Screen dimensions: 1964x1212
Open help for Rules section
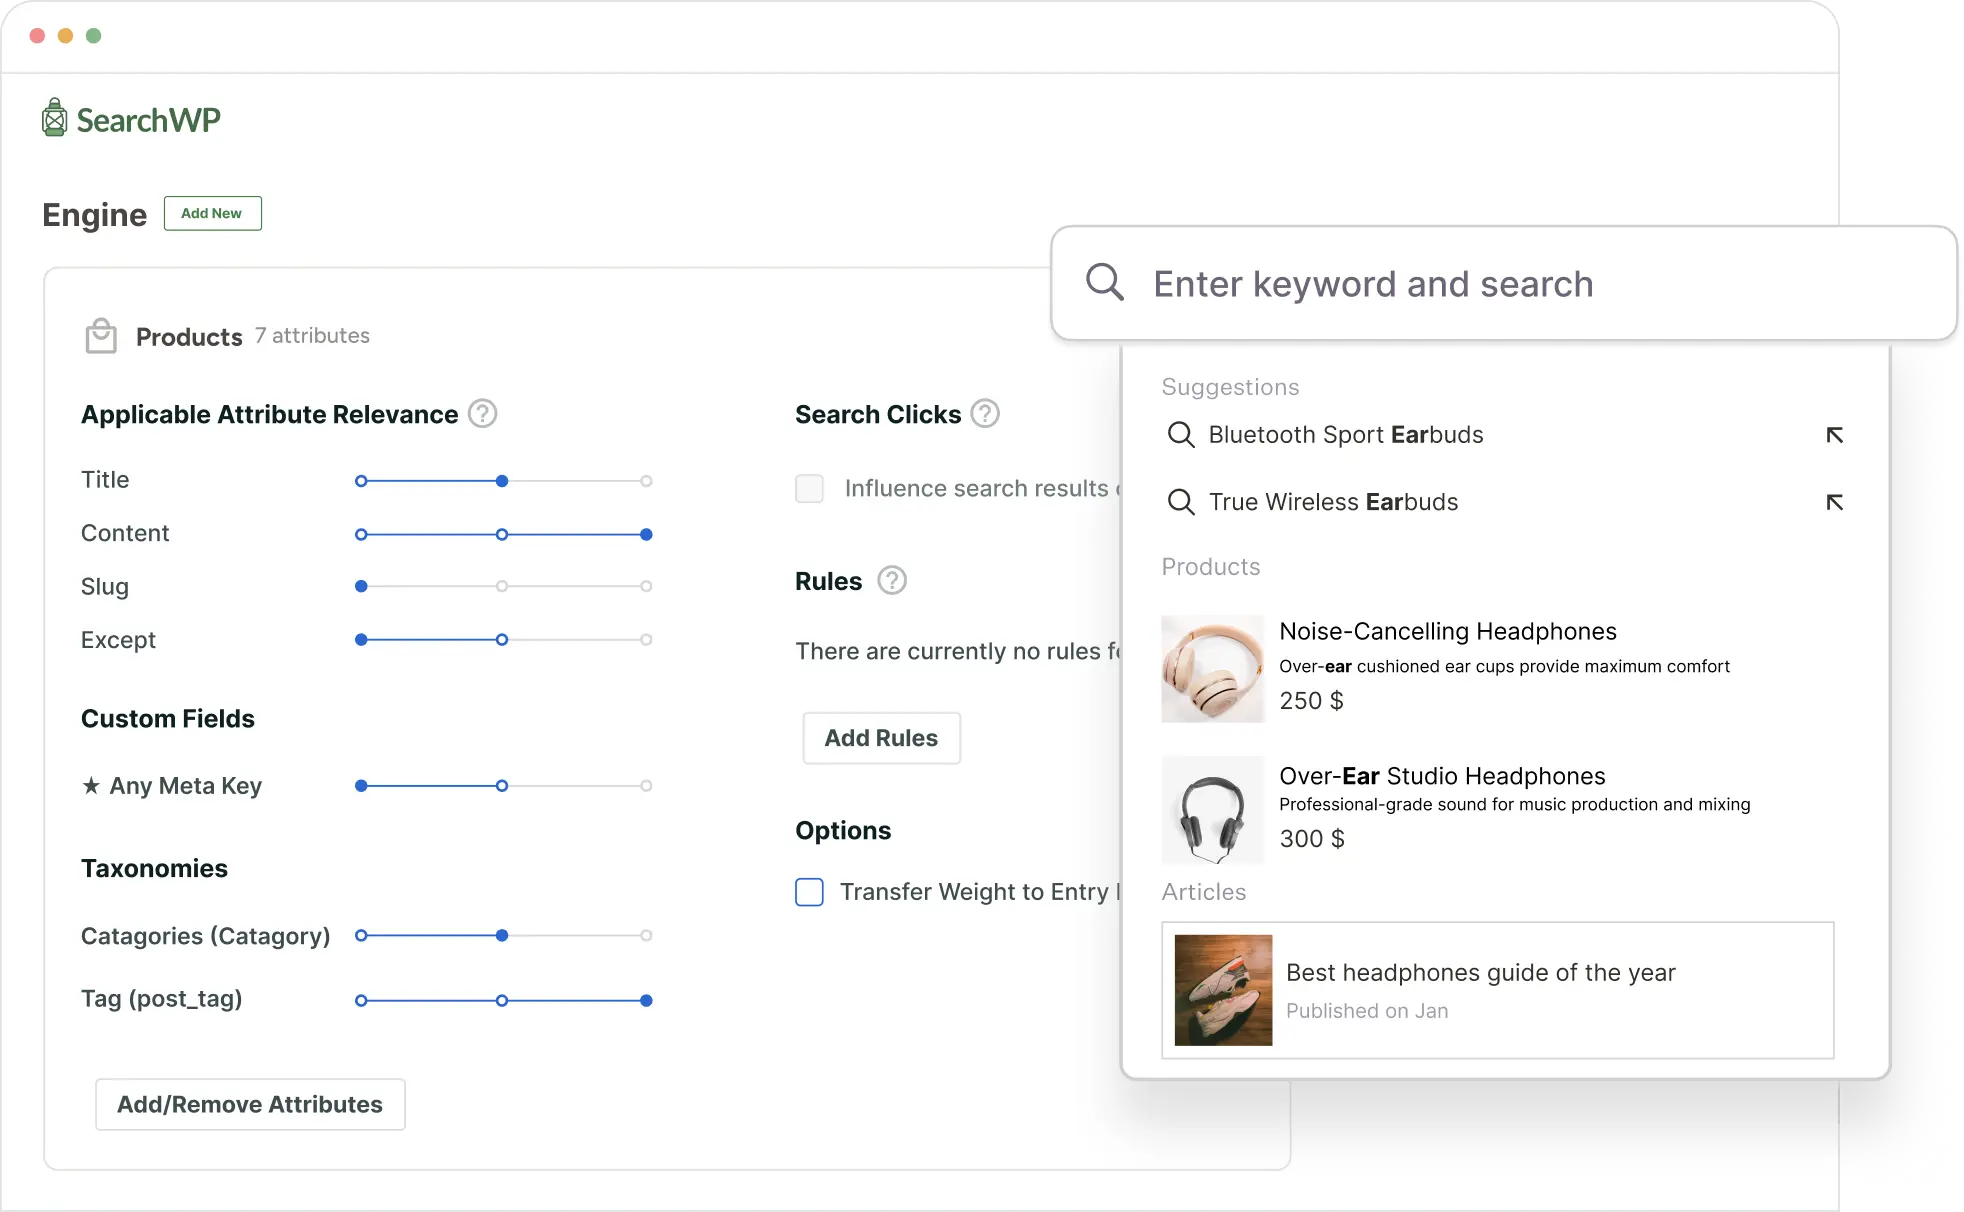[x=891, y=580]
